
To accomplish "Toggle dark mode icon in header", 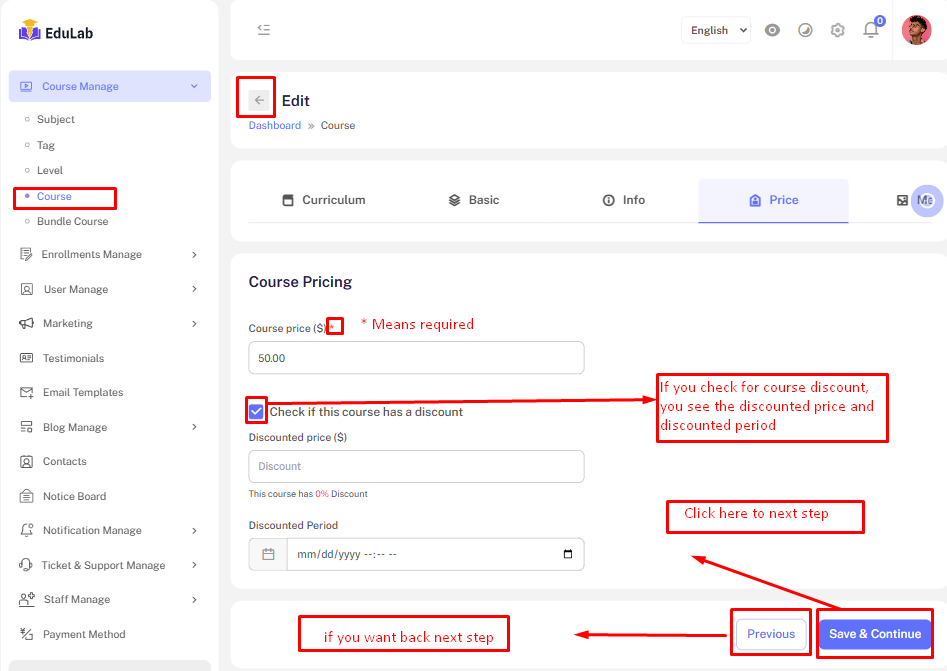I will [x=805, y=30].
